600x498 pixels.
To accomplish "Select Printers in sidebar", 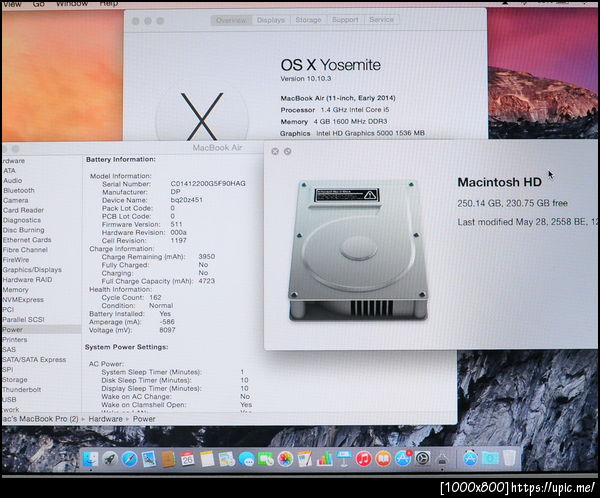I will click(15, 340).
